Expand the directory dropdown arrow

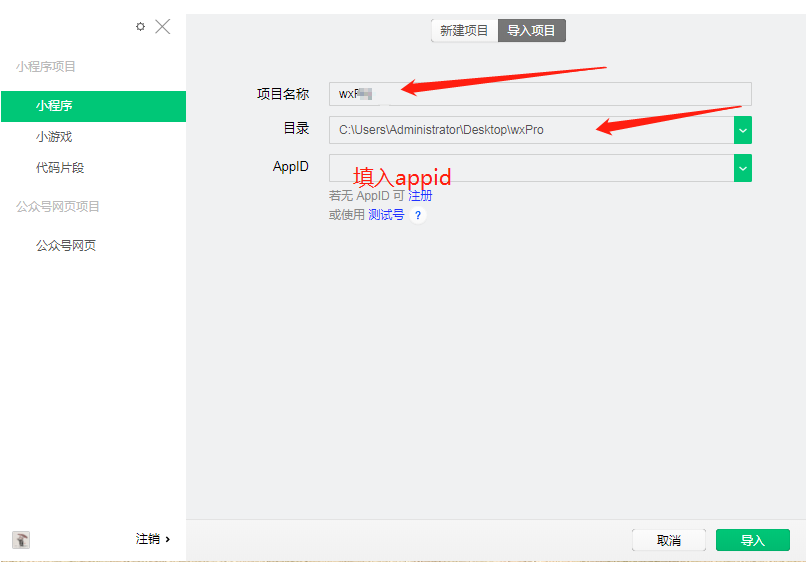pyautogui.click(x=743, y=130)
